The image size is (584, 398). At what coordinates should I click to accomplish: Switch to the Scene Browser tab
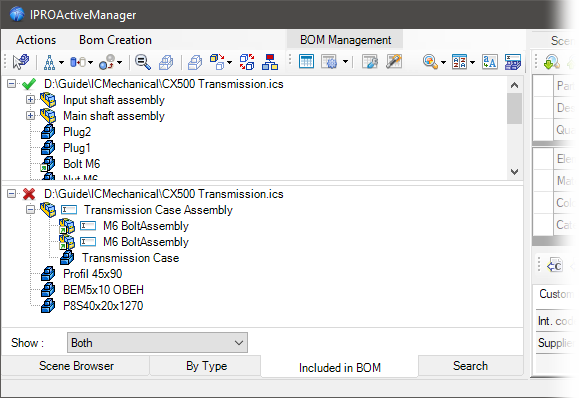tap(76, 366)
